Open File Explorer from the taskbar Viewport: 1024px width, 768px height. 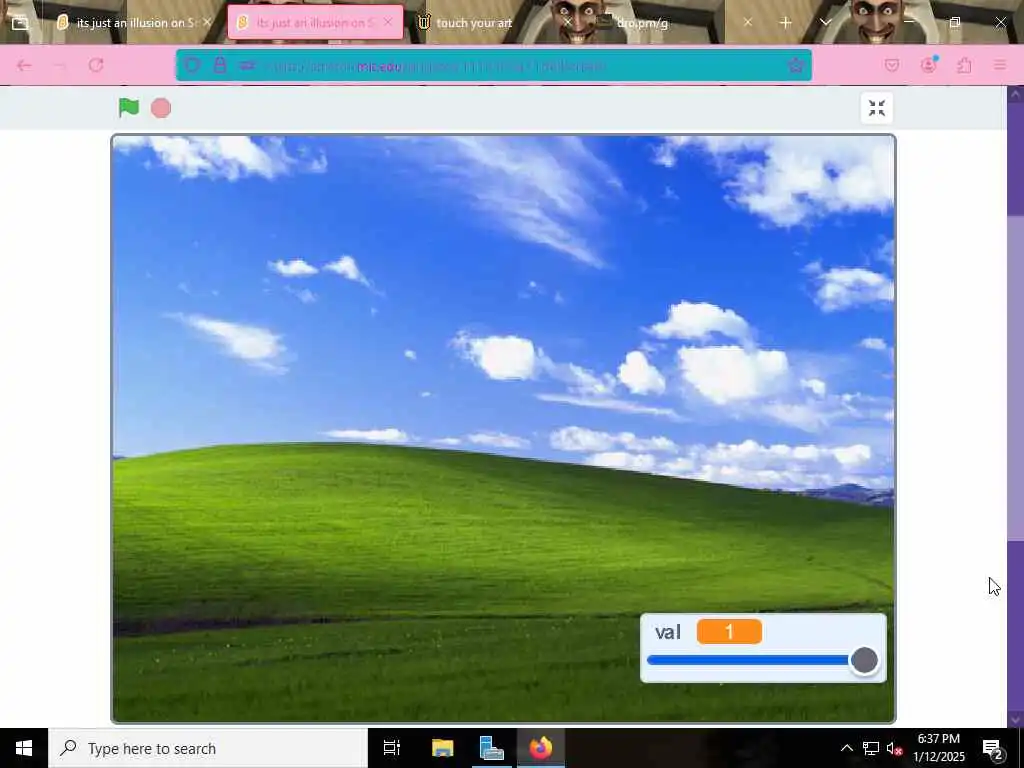(x=442, y=748)
